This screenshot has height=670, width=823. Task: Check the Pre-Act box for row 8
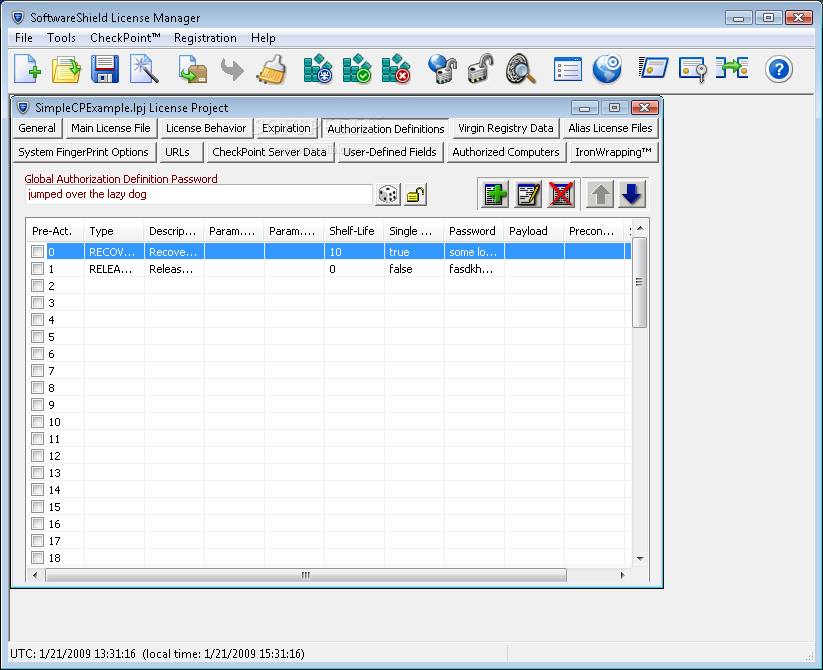click(x=37, y=388)
